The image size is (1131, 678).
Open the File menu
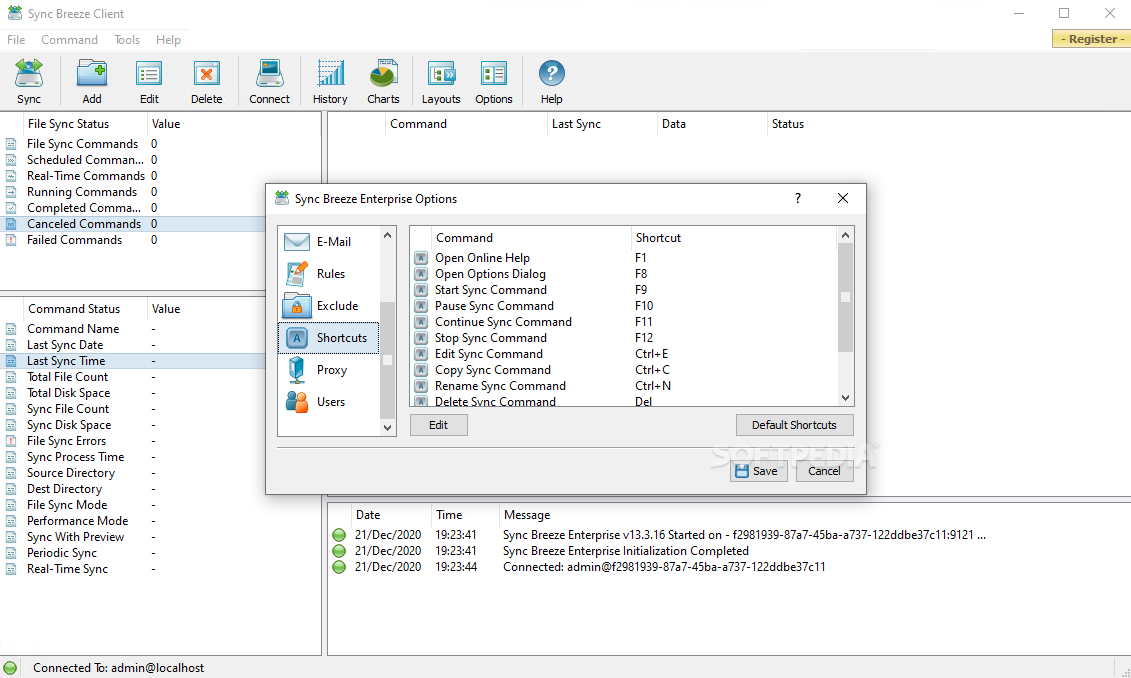click(16, 40)
